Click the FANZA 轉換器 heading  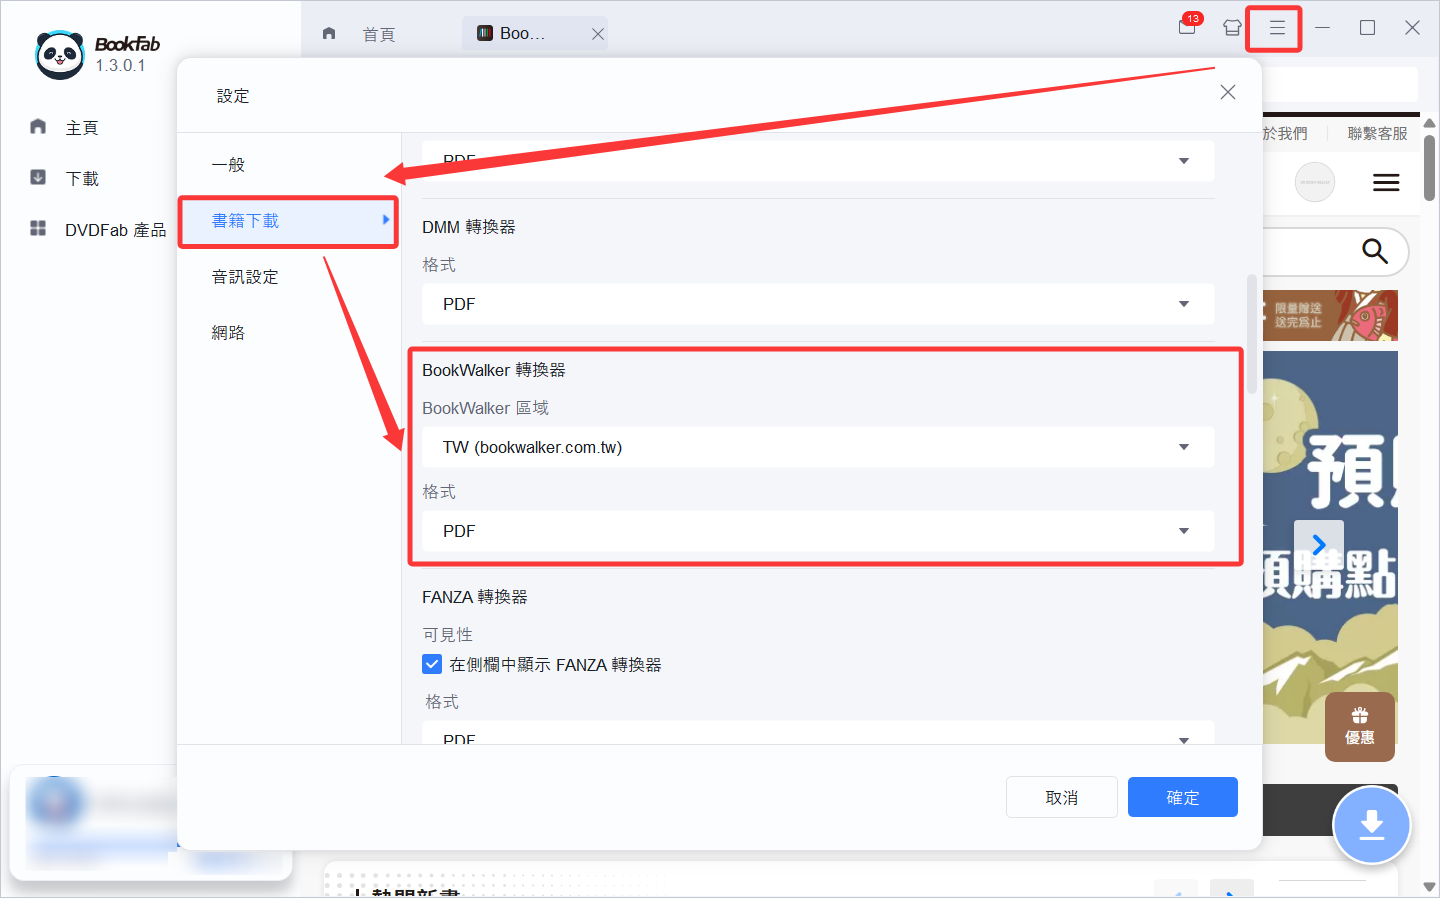click(x=475, y=597)
